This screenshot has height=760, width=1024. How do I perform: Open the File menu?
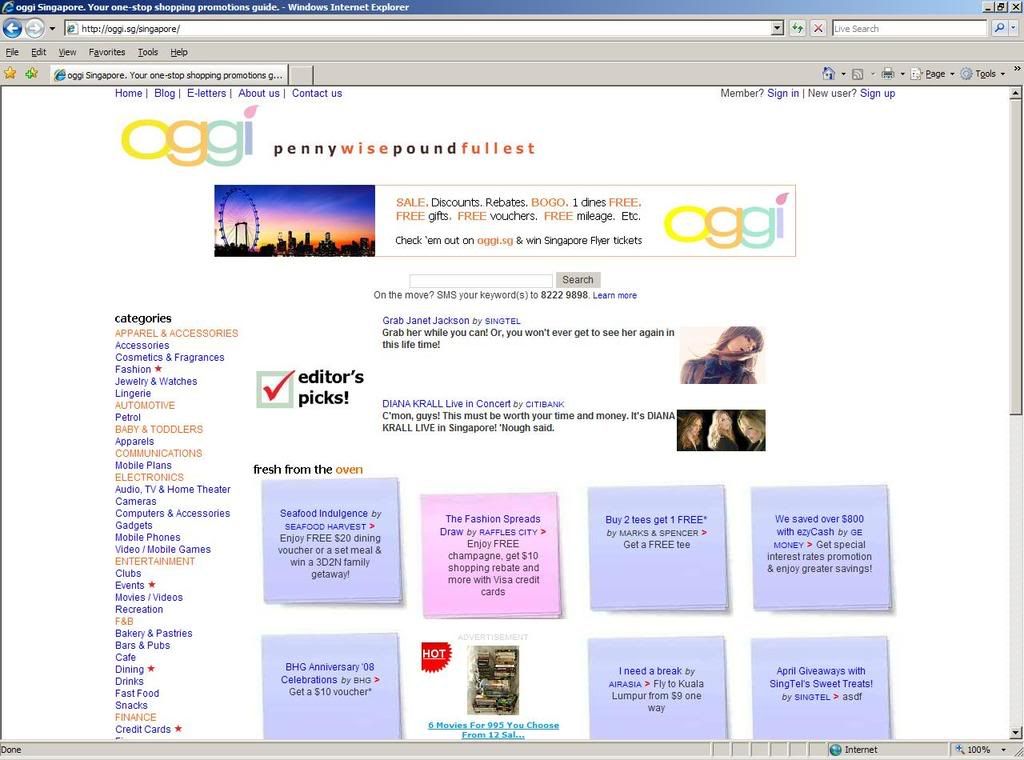[x=12, y=52]
